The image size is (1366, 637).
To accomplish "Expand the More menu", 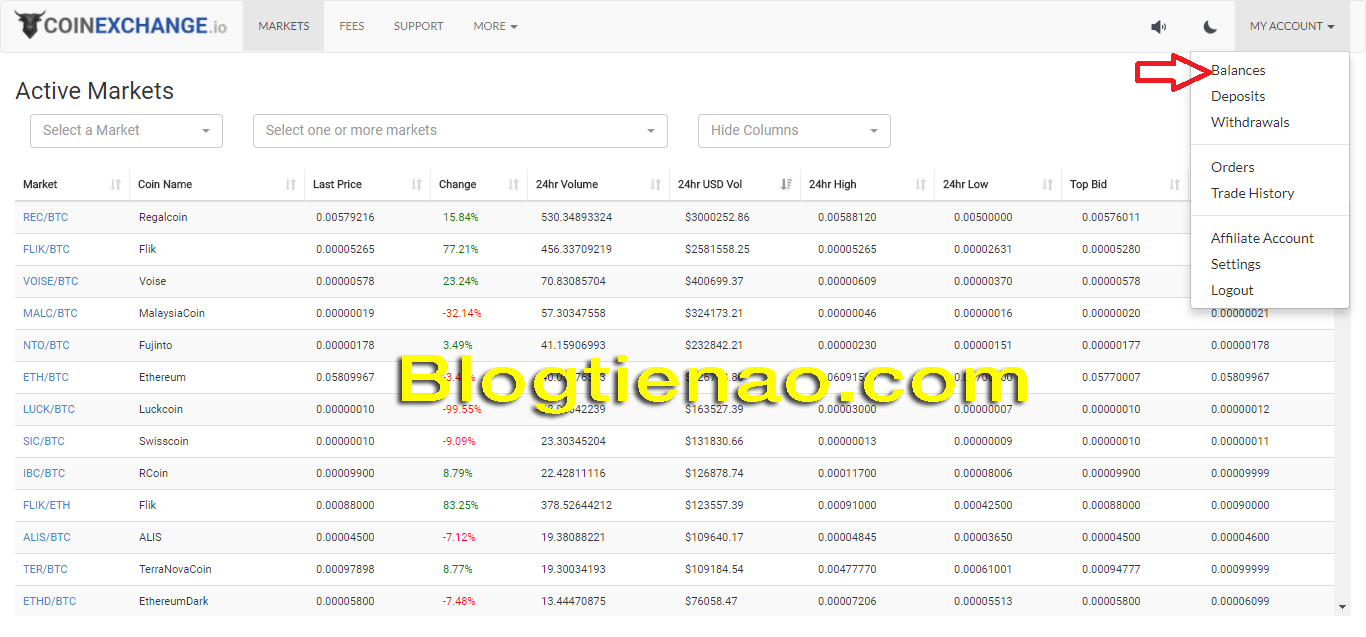I will (495, 26).
